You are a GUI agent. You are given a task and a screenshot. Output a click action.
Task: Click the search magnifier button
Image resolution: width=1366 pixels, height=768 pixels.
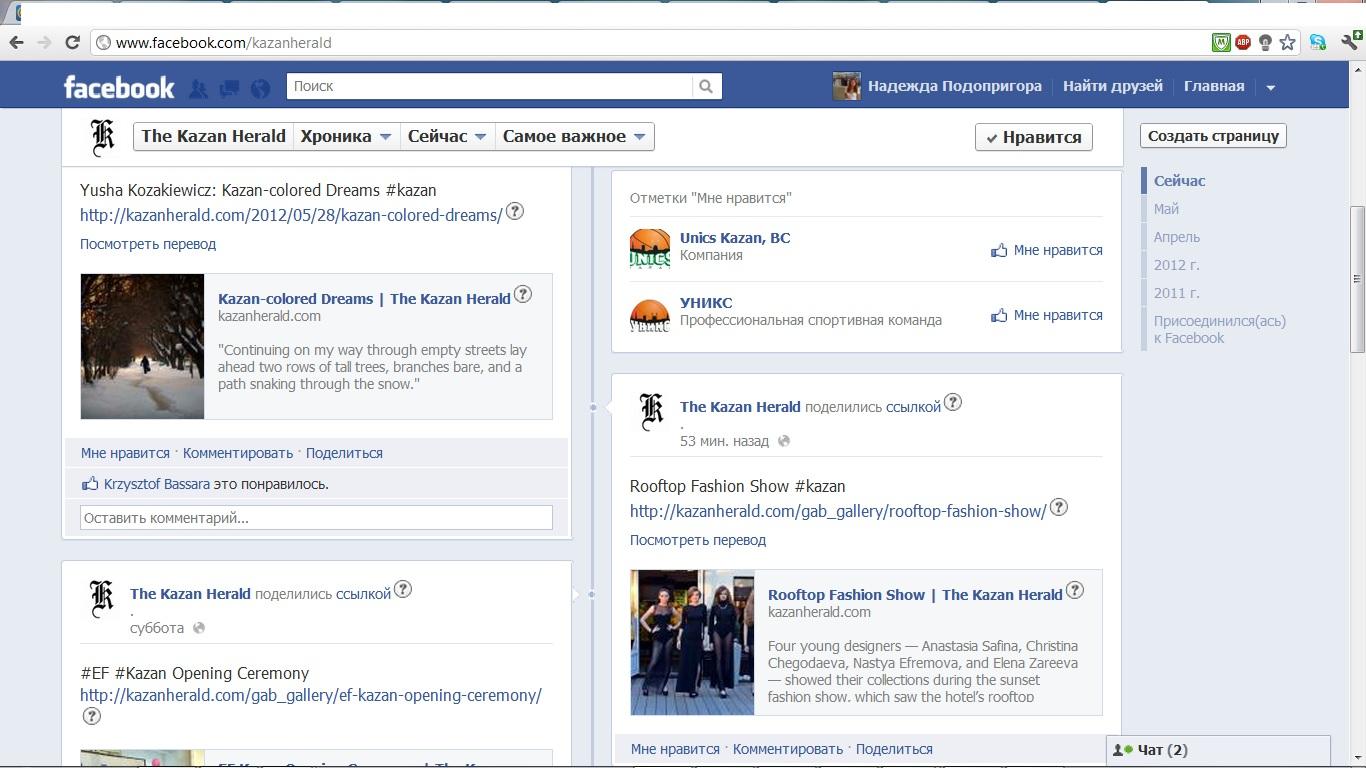click(706, 86)
